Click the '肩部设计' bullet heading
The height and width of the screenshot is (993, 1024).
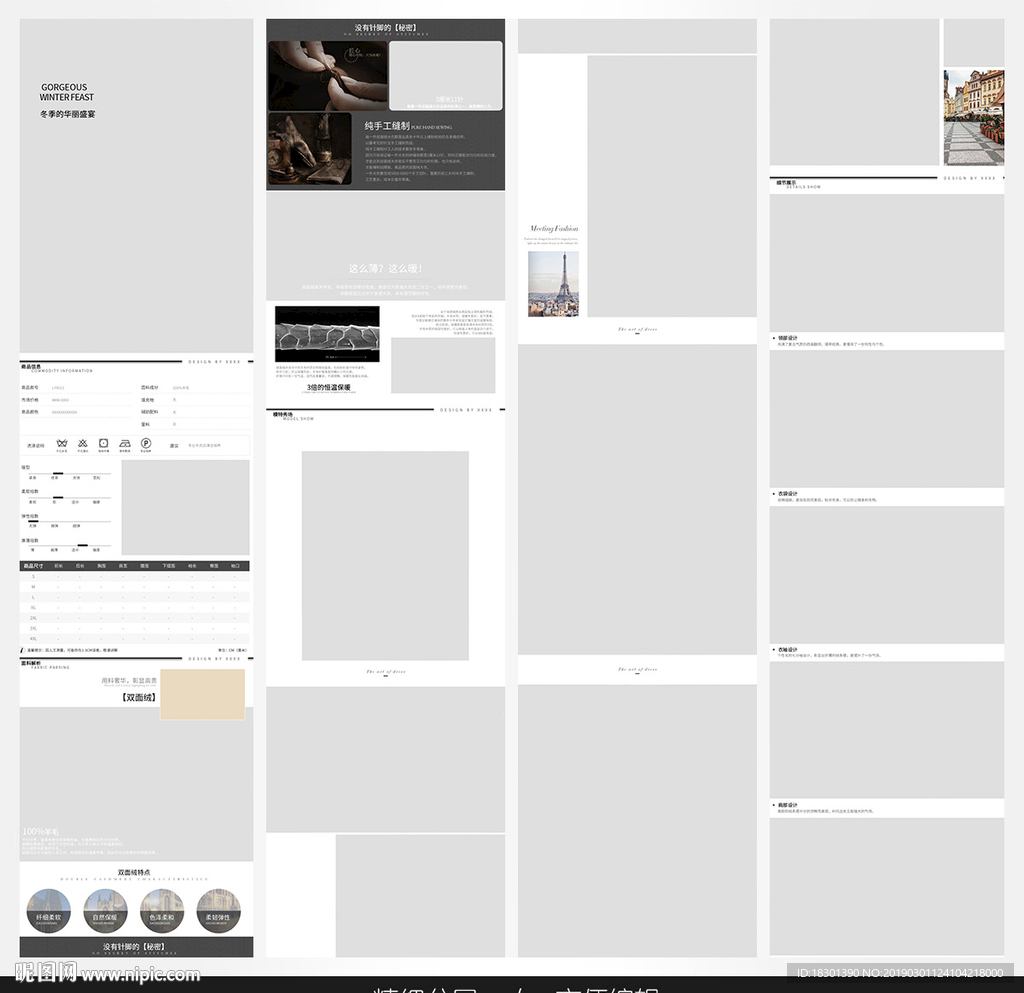pos(788,805)
